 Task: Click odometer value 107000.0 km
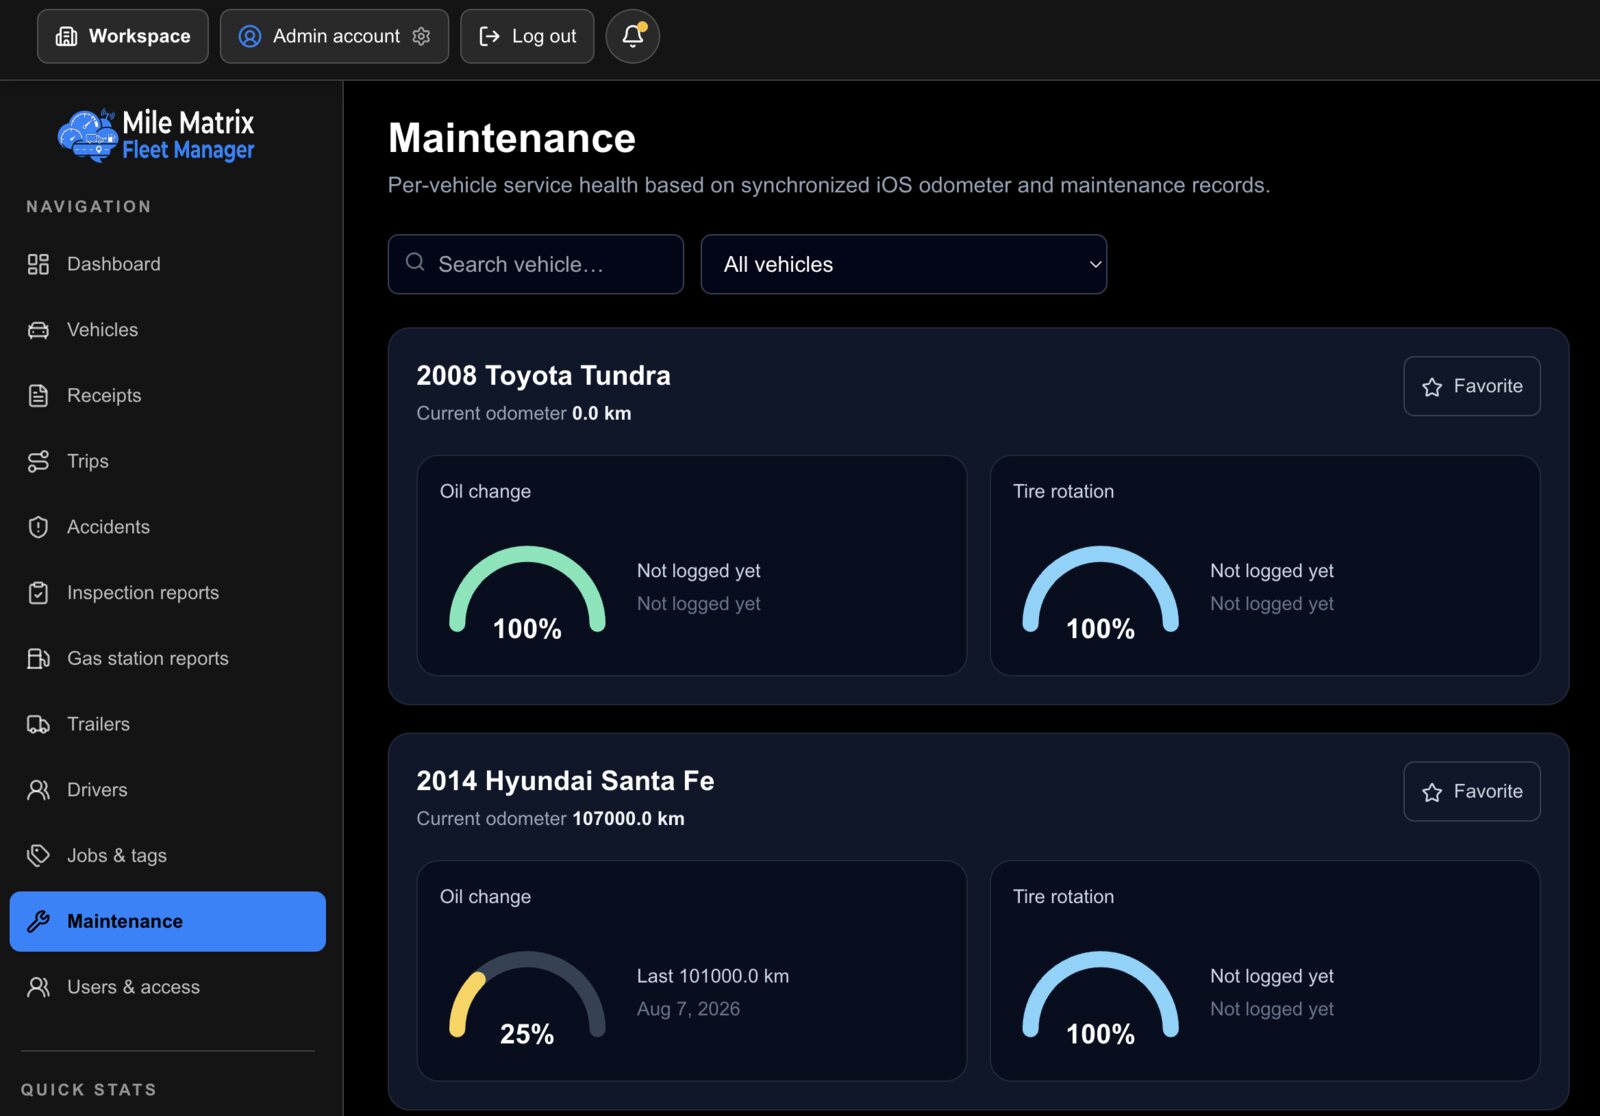628,819
